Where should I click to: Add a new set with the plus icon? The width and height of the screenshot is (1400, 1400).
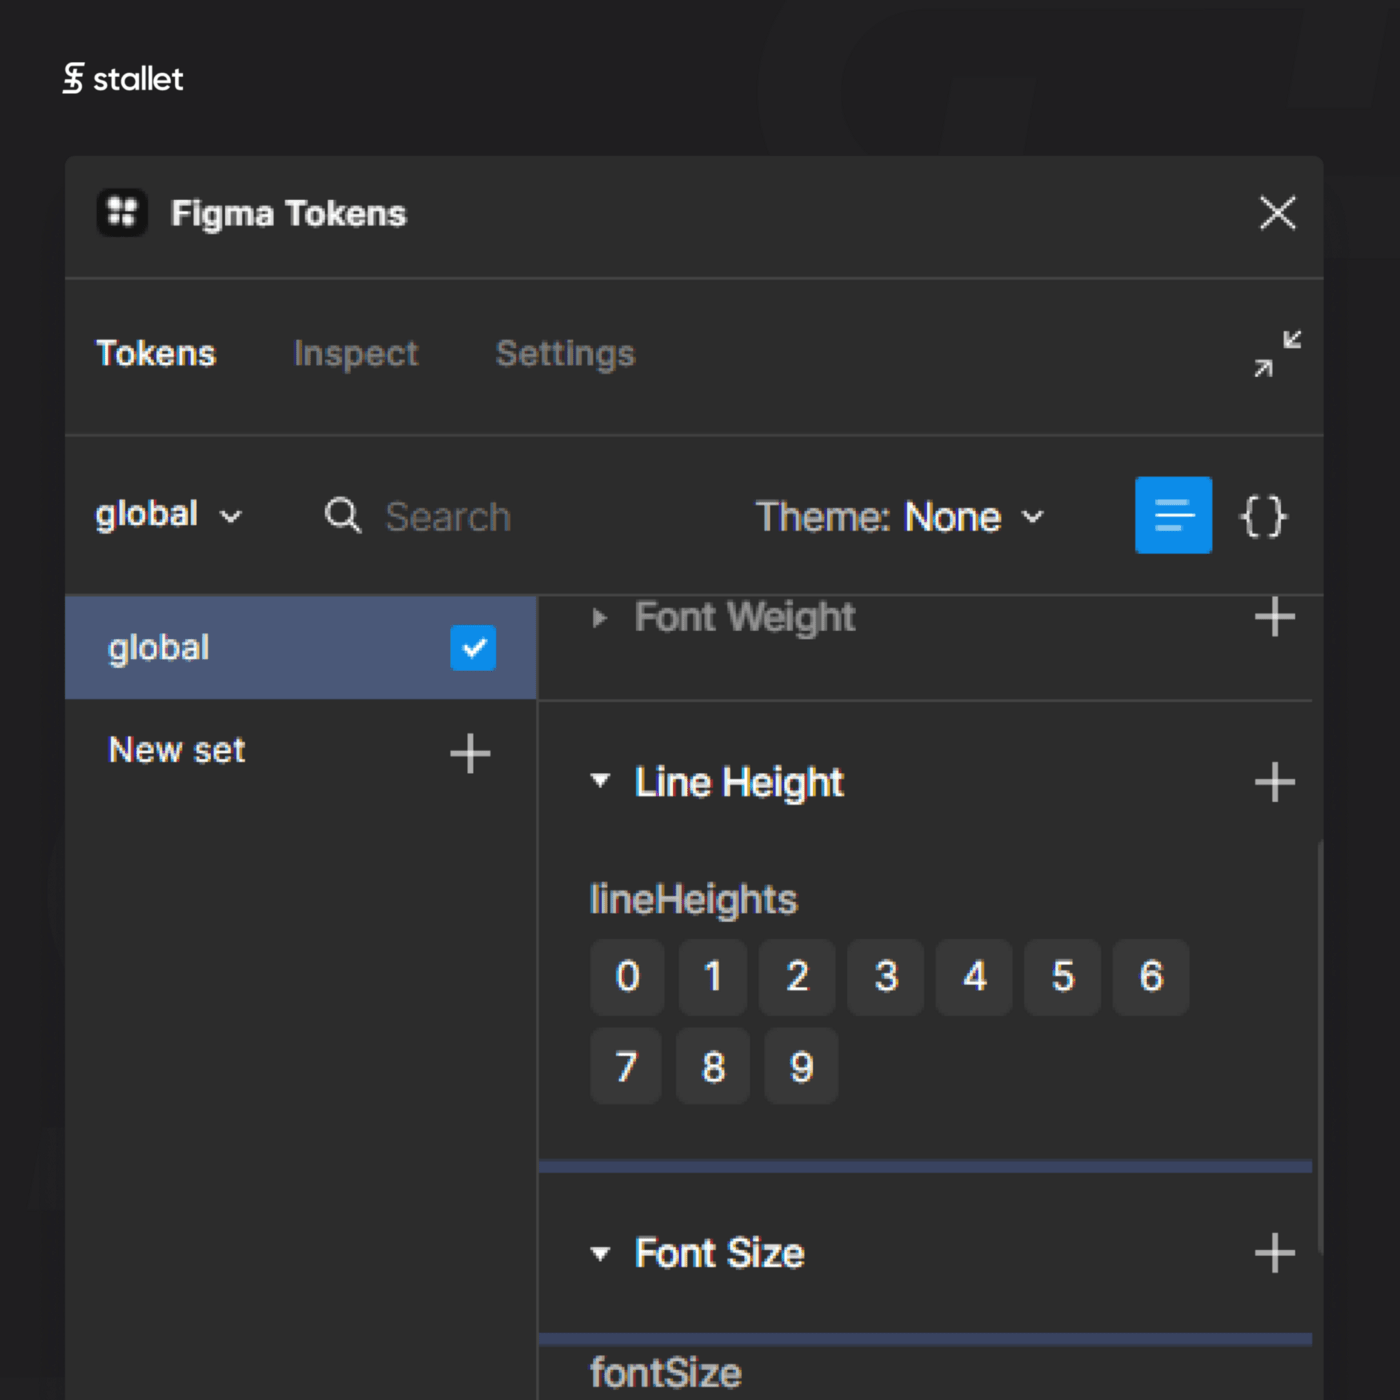click(470, 753)
